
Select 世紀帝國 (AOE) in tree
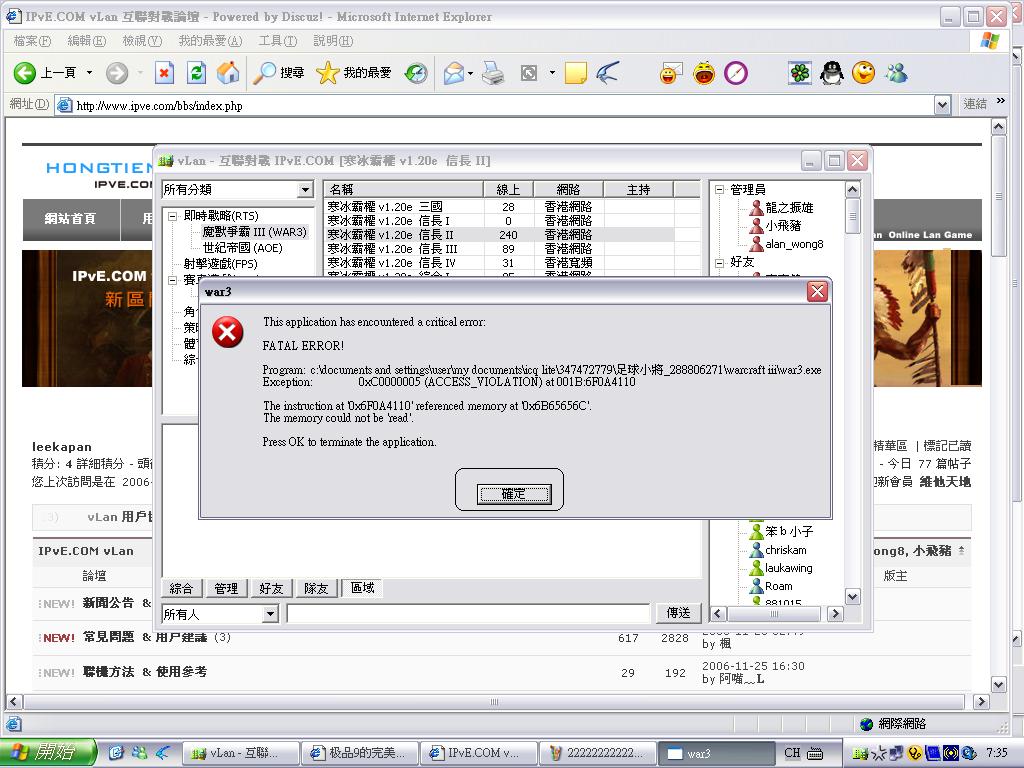coord(242,248)
